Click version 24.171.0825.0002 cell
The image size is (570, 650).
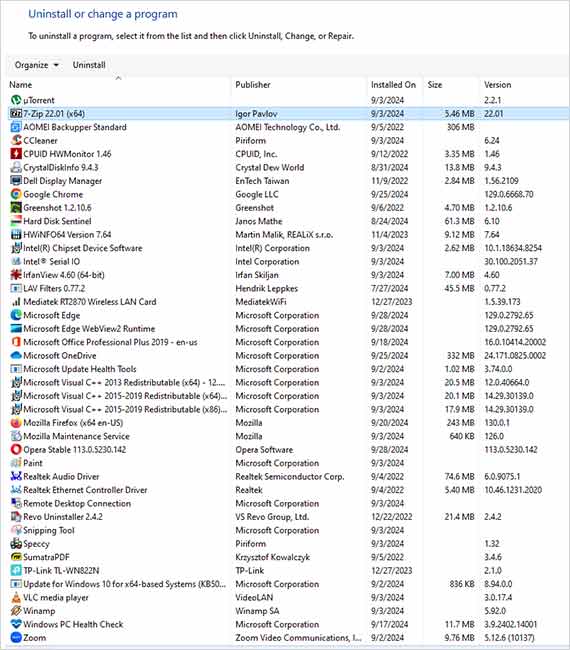point(515,355)
